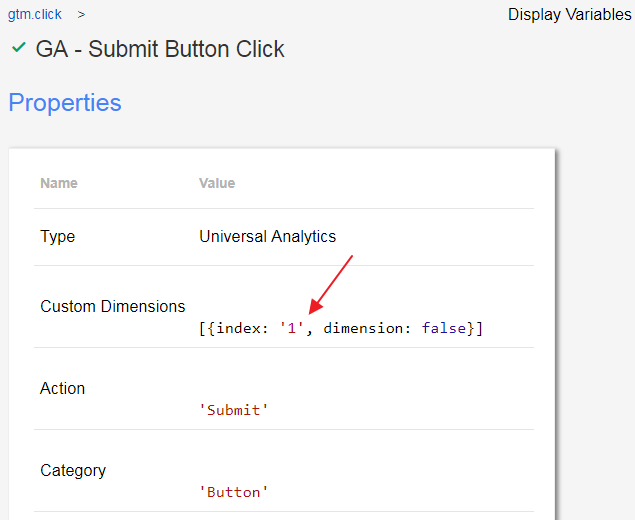This screenshot has height=520, width=635.
Task: Select the Type row label
Action: pos(57,237)
